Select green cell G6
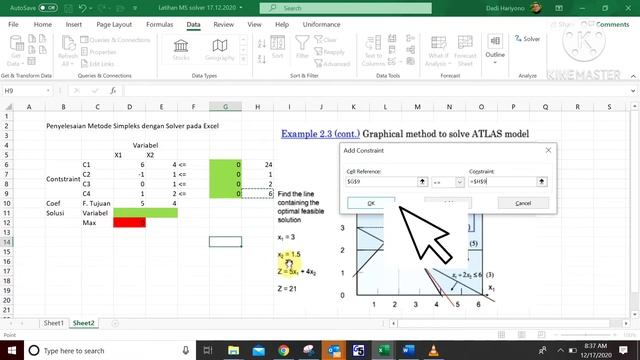Image resolution: width=640 pixels, height=360 pixels. pos(225,164)
